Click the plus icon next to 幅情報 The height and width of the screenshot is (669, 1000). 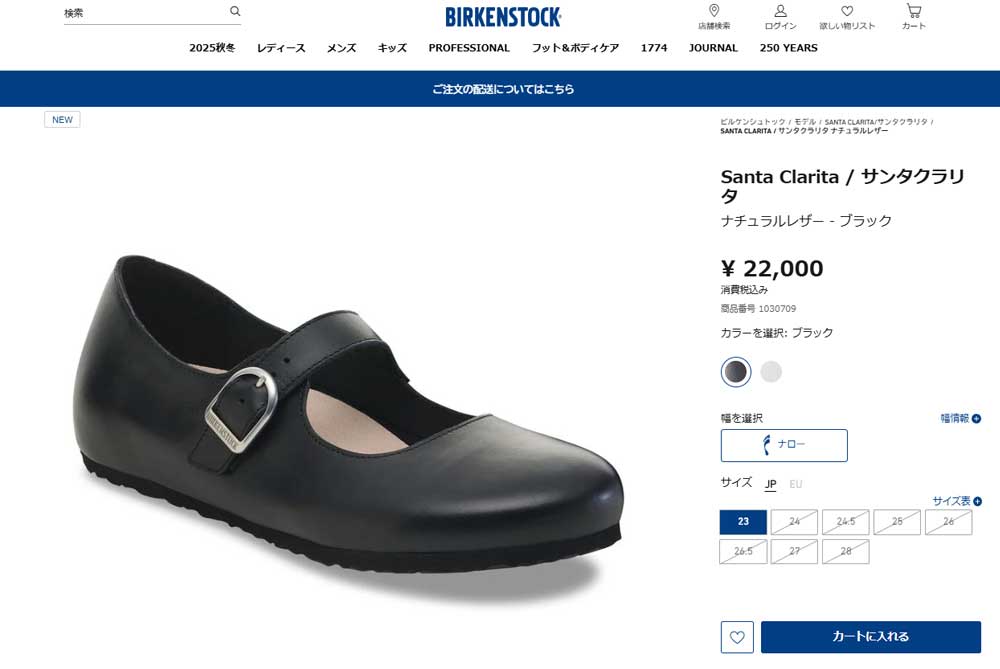click(x=977, y=419)
